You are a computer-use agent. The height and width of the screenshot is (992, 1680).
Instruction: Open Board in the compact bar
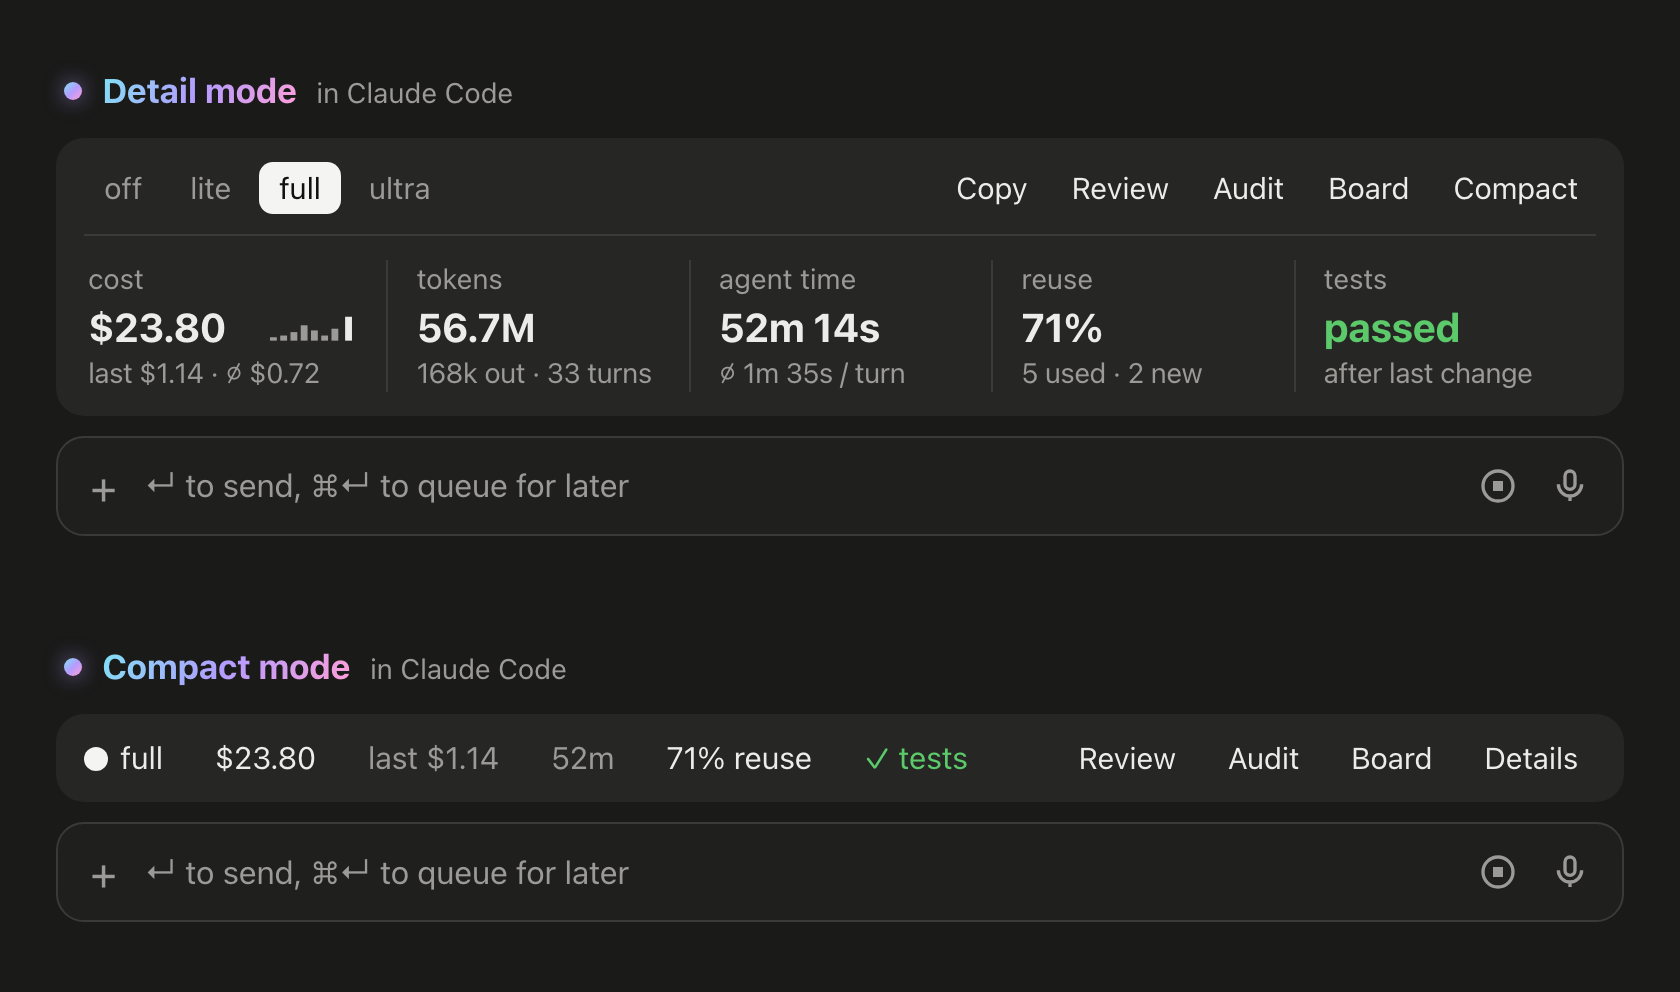(x=1391, y=759)
